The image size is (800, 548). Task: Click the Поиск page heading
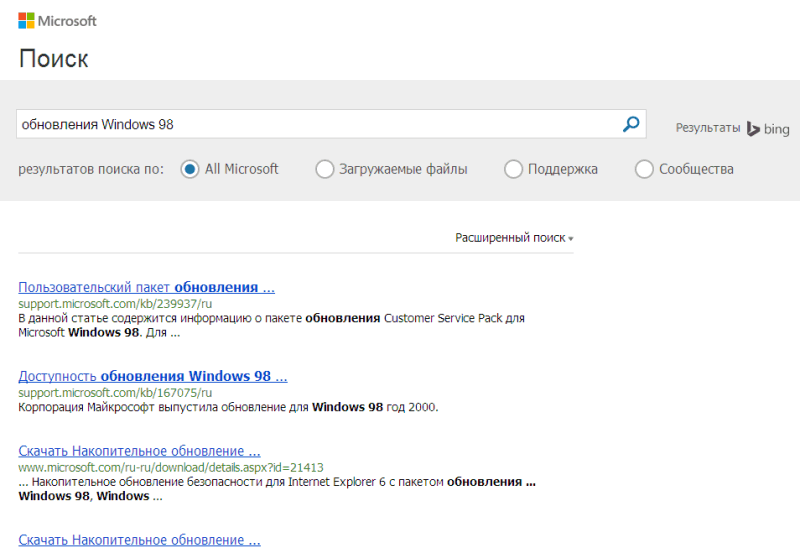53,59
